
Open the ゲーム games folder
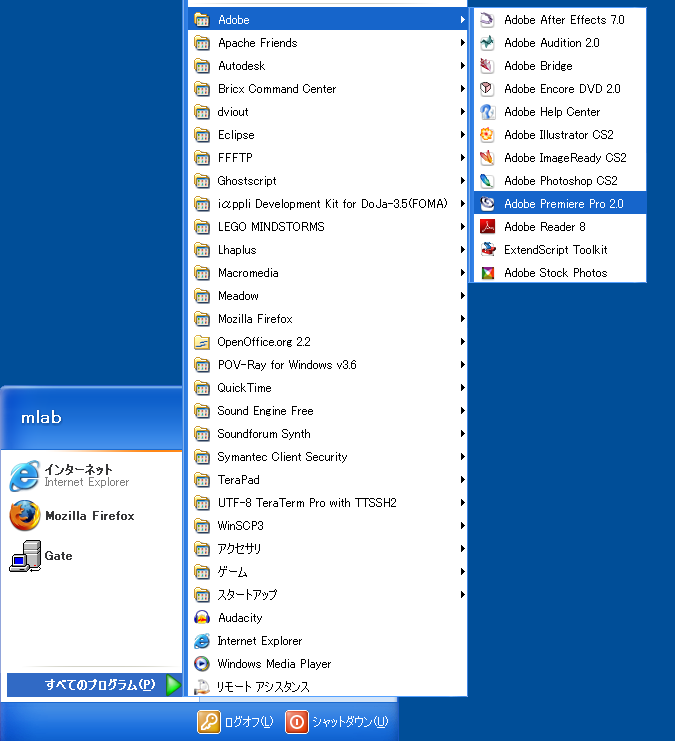point(328,572)
